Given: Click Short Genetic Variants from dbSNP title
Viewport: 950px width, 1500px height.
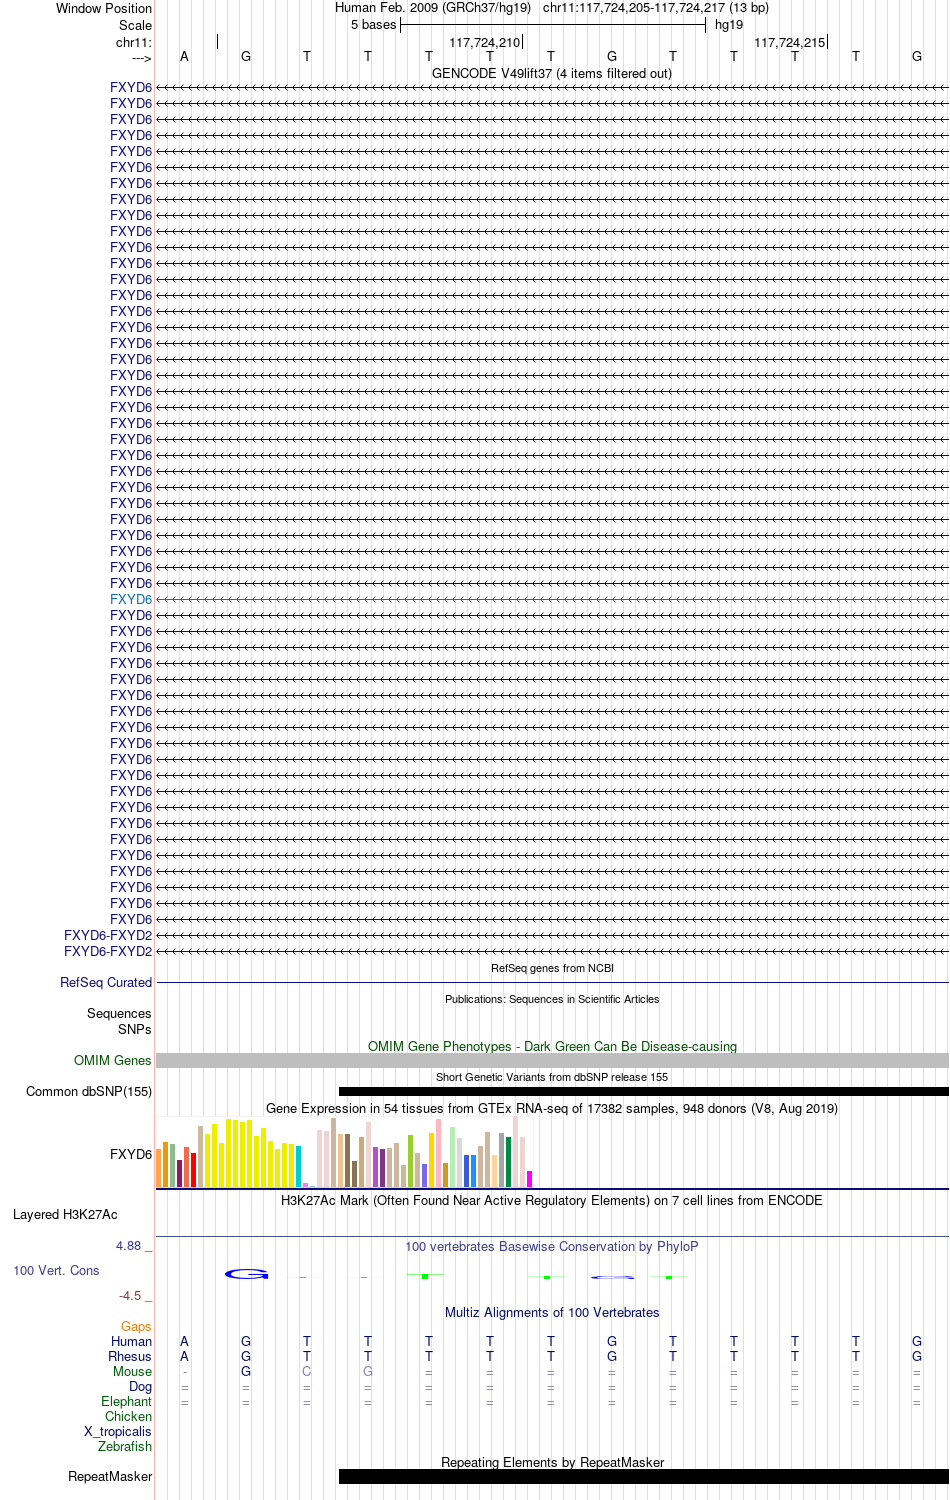Looking at the screenshot, I should coord(552,1077).
